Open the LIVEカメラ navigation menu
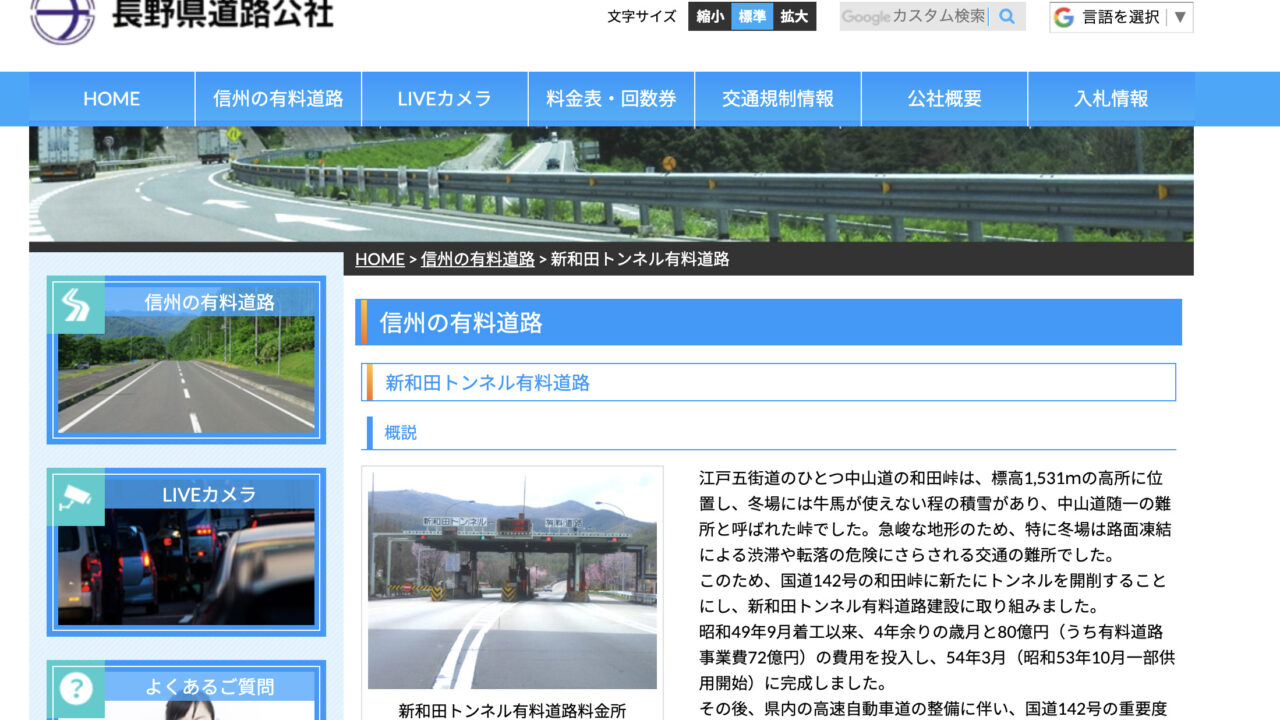Viewport: 1280px width, 720px height. pos(445,99)
